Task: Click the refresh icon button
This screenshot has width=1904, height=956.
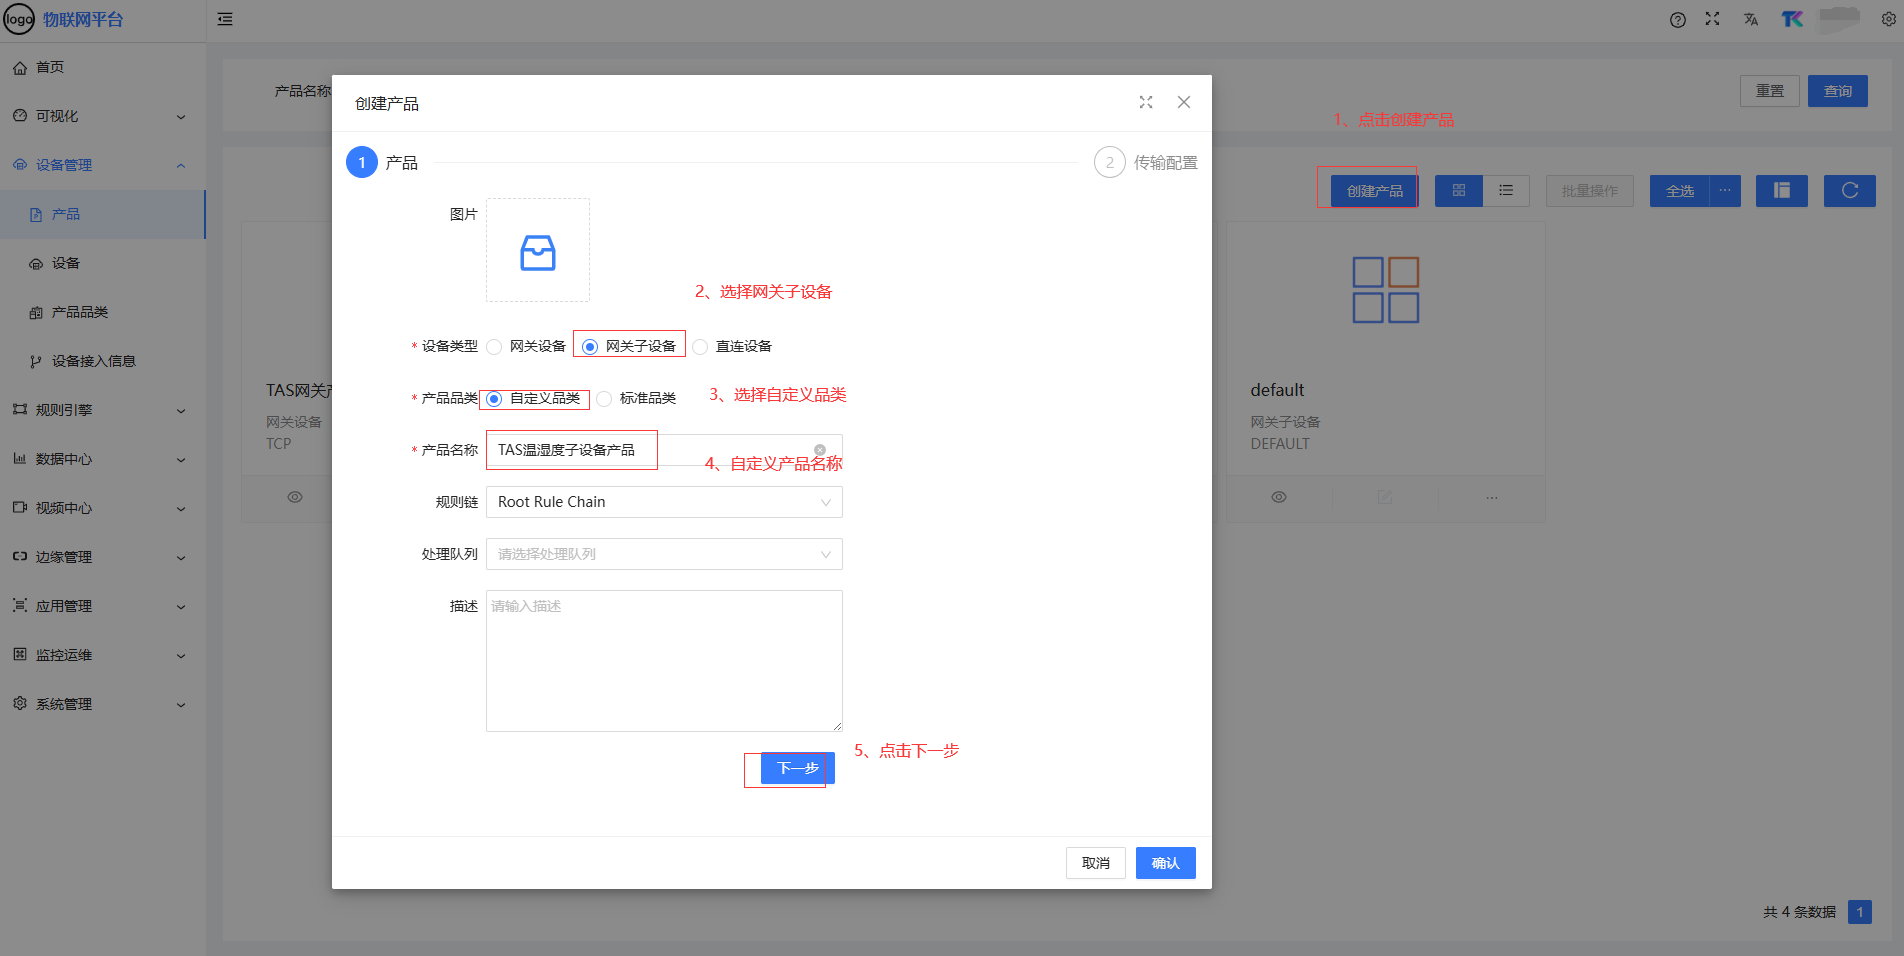Action: point(1849,190)
